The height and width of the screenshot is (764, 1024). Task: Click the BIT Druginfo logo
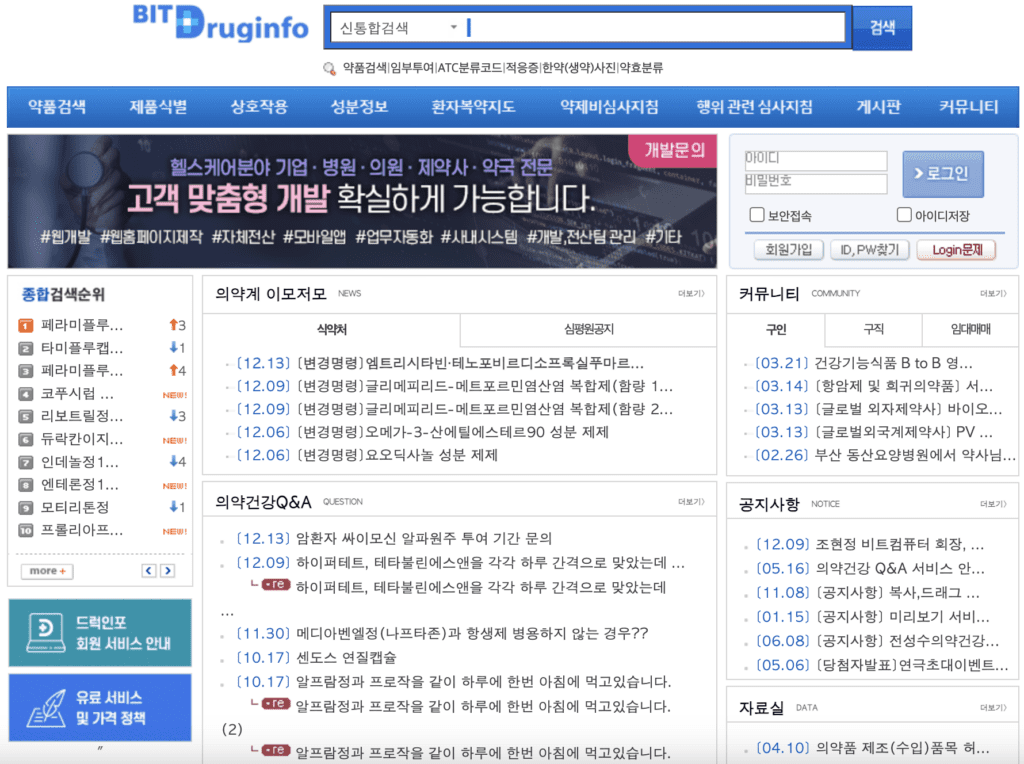coord(221,24)
